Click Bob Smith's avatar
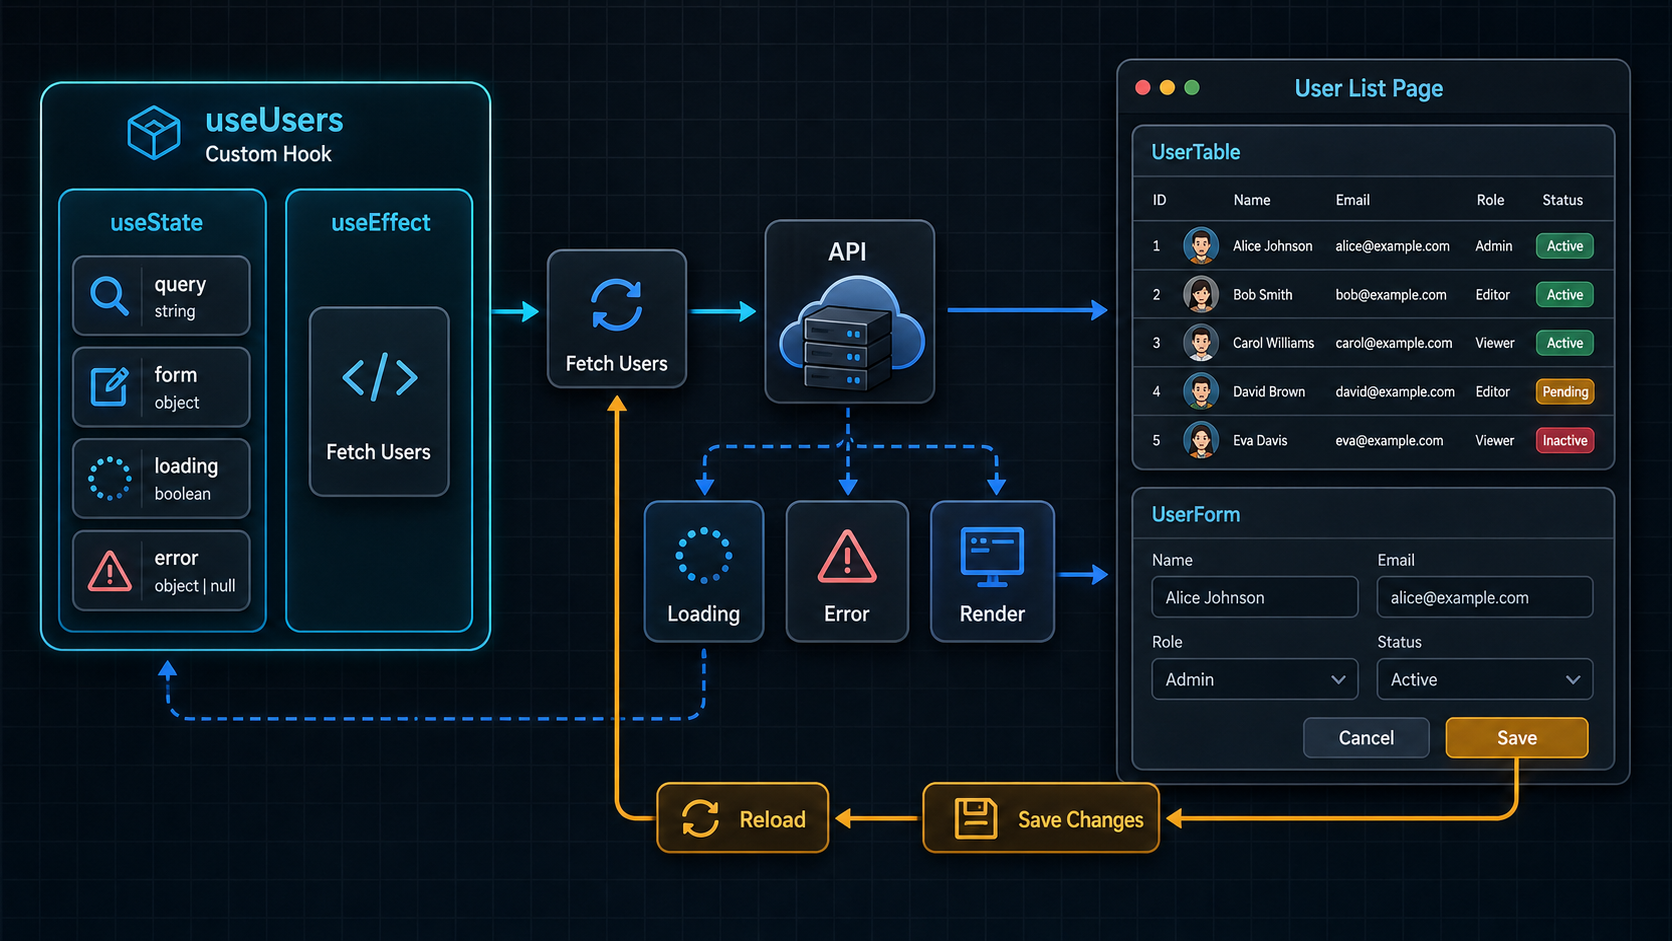Viewport: 1672px width, 941px height. point(1201,295)
